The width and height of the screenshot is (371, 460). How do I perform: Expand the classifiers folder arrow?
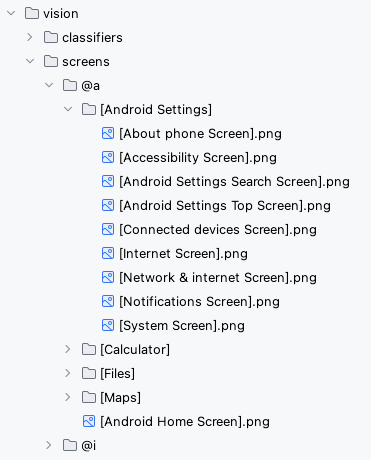30,37
